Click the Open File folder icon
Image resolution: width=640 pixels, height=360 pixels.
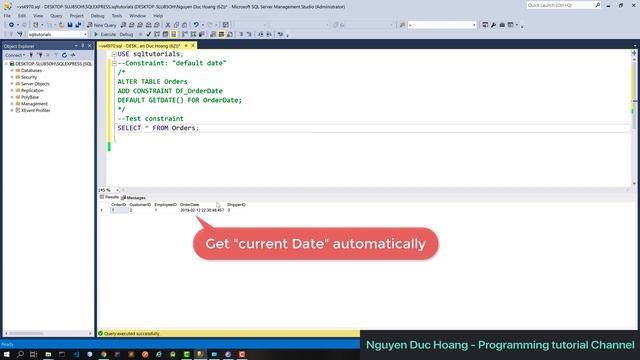click(61, 25)
